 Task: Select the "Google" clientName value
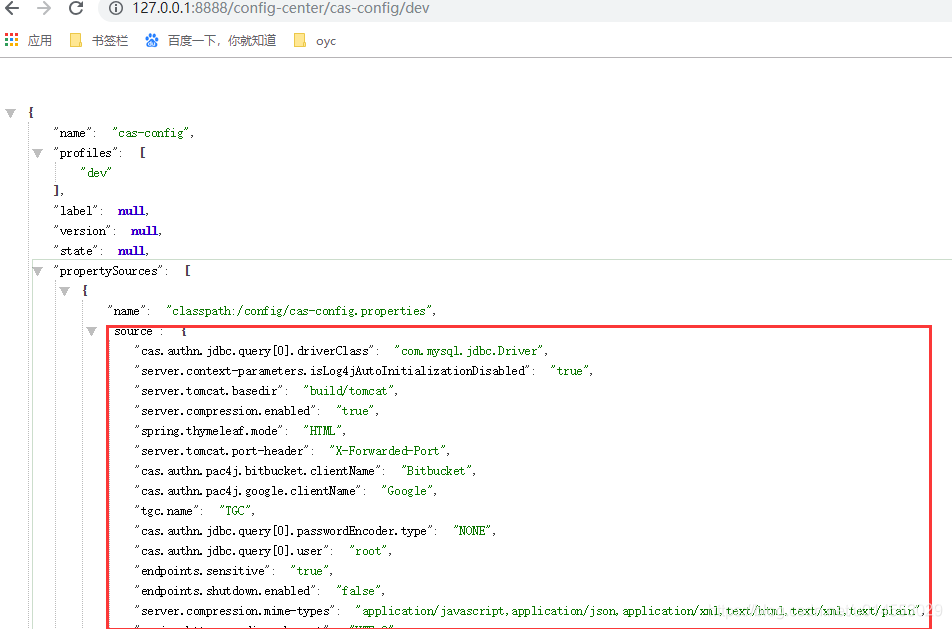(407, 491)
